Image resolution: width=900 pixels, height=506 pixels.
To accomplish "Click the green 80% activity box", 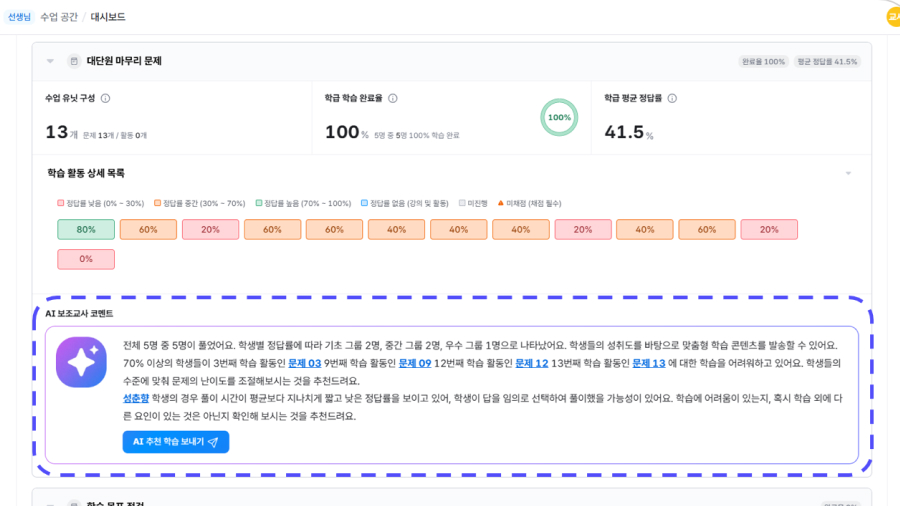I will (x=86, y=230).
